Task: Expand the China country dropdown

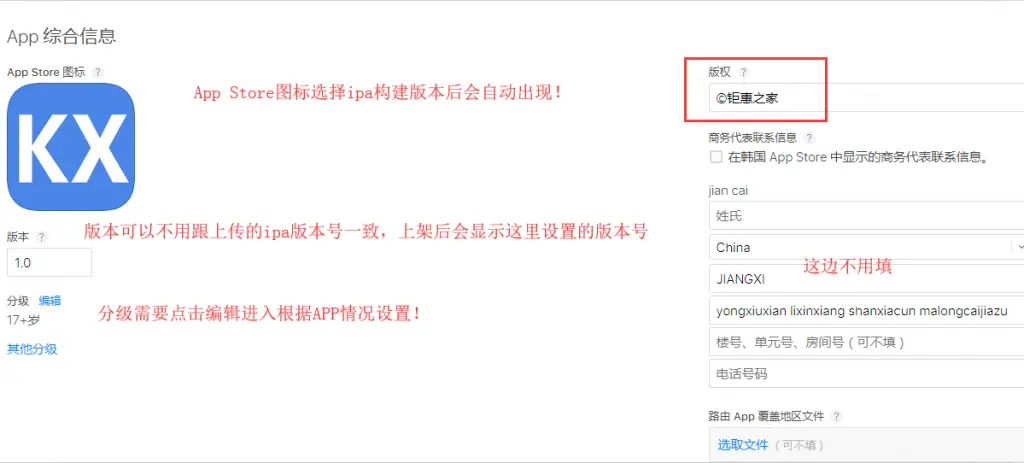Action: [866, 247]
